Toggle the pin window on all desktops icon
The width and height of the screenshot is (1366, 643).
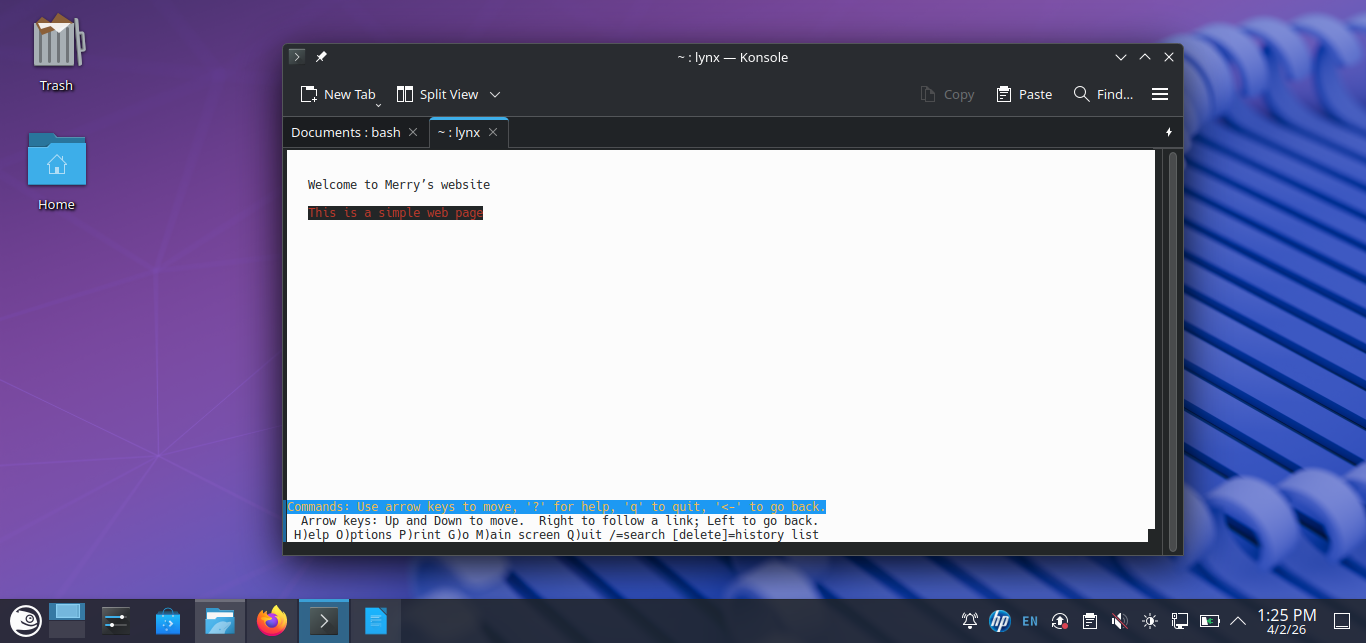(x=321, y=57)
